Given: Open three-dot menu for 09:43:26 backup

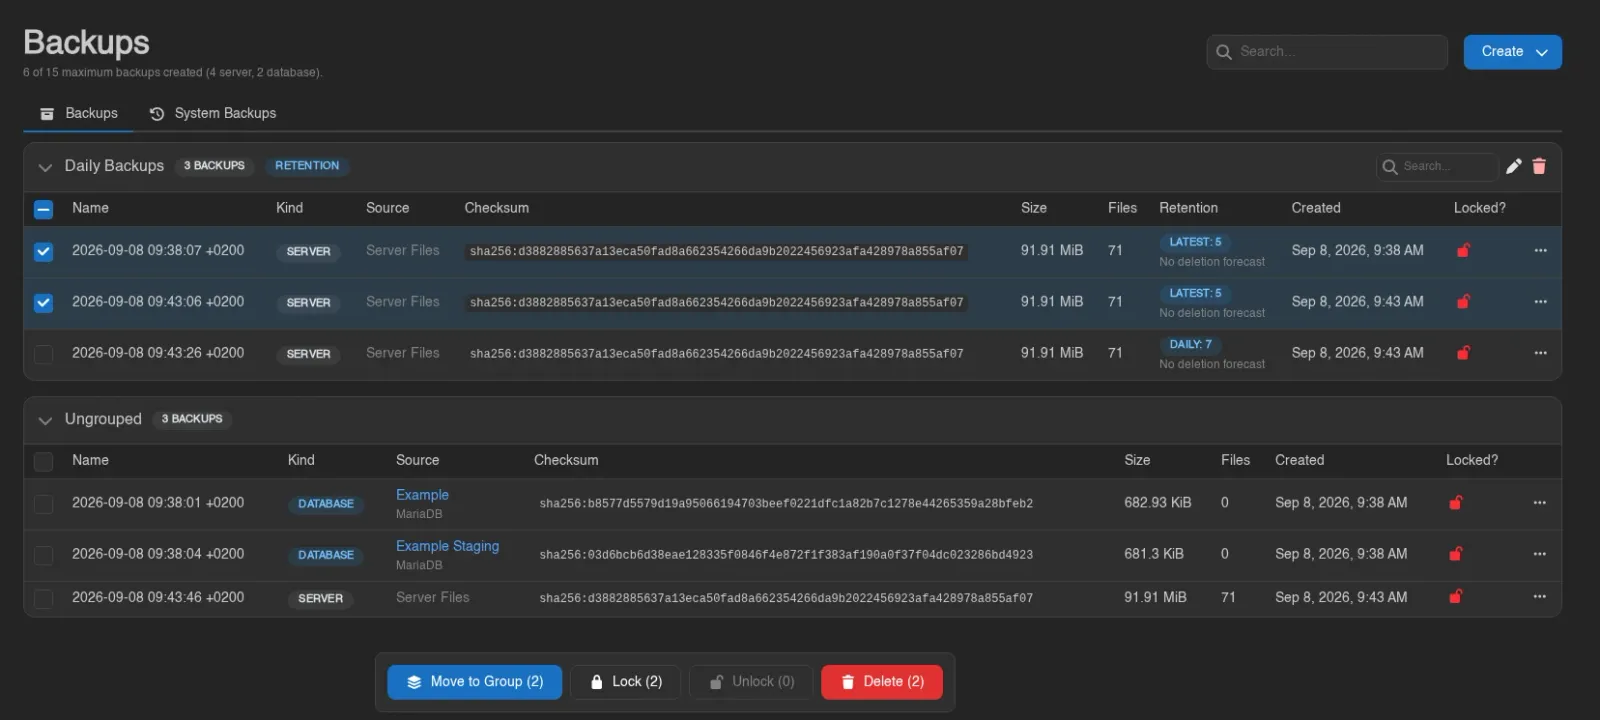Looking at the screenshot, I should point(1540,353).
